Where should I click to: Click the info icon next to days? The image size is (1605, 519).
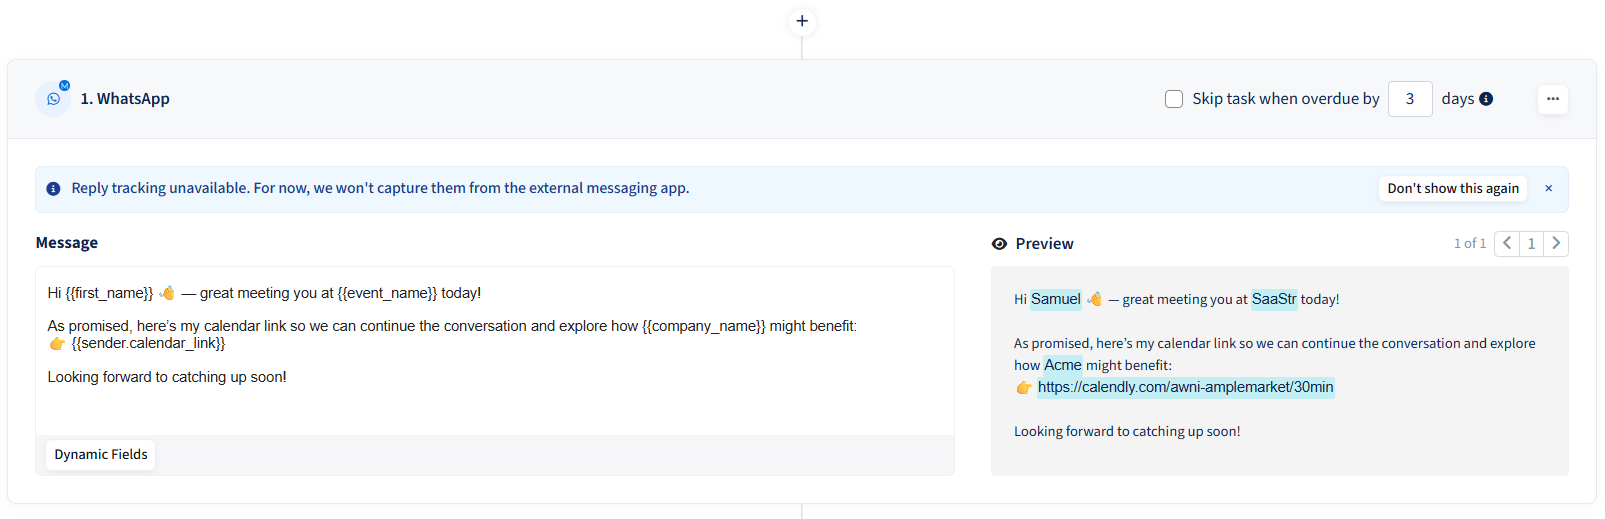click(1486, 99)
